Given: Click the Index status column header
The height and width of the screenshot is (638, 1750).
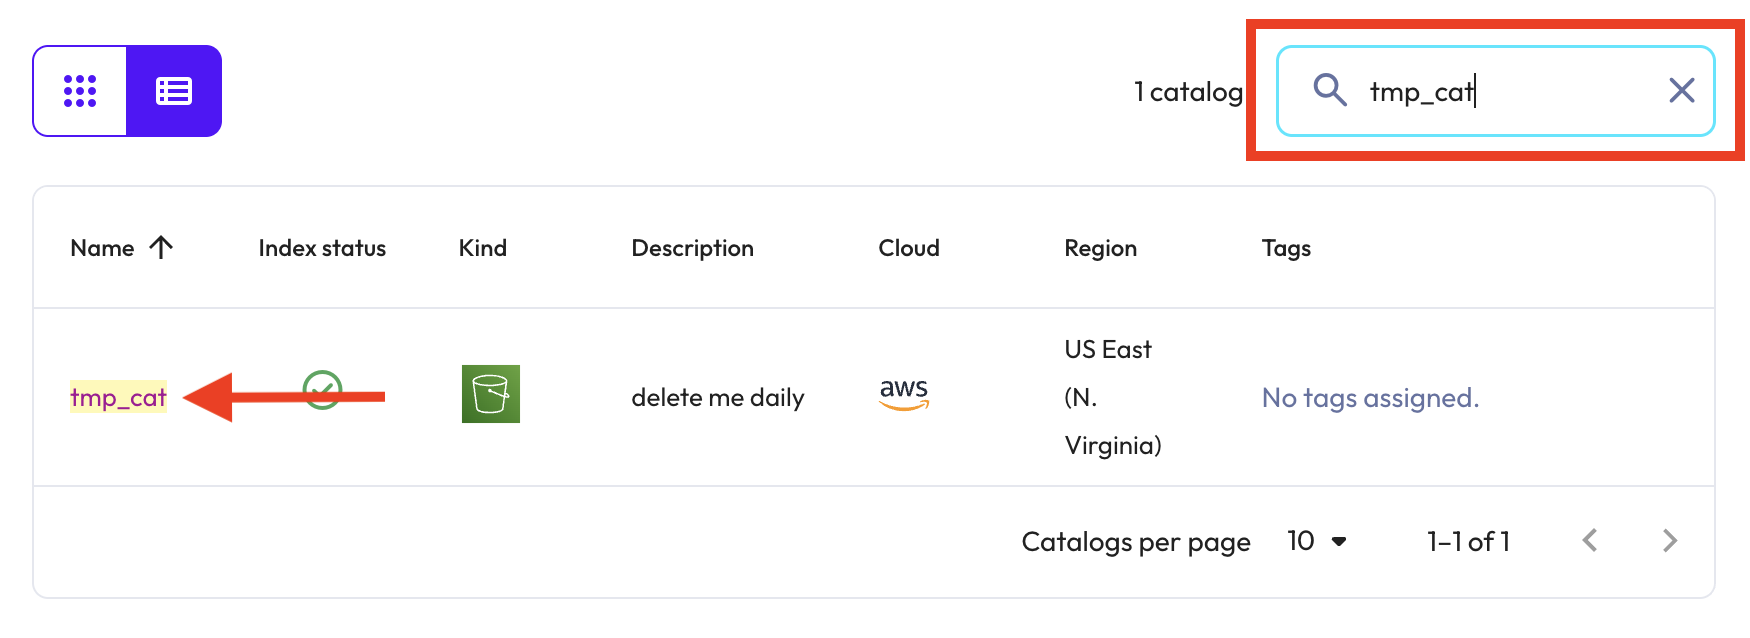Looking at the screenshot, I should click(x=322, y=248).
